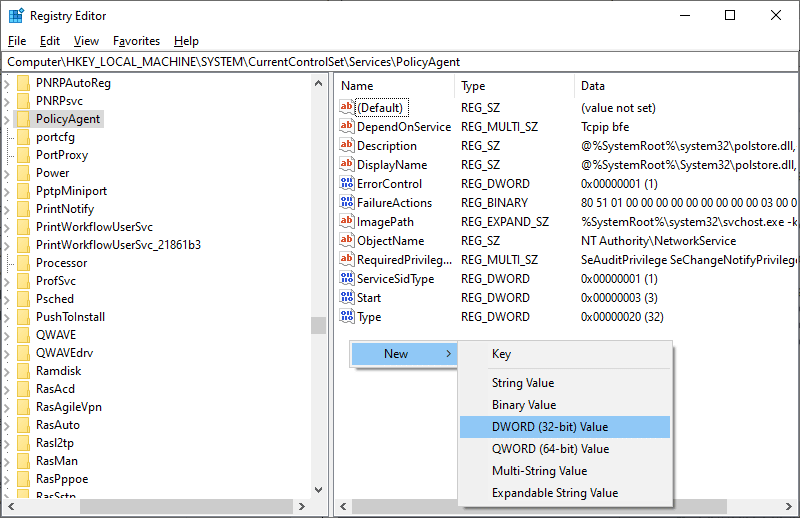The width and height of the screenshot is (800, 518).
Task: Click the DisplayName string value icon
Action: pyautogui.click(x=347, y=164)
